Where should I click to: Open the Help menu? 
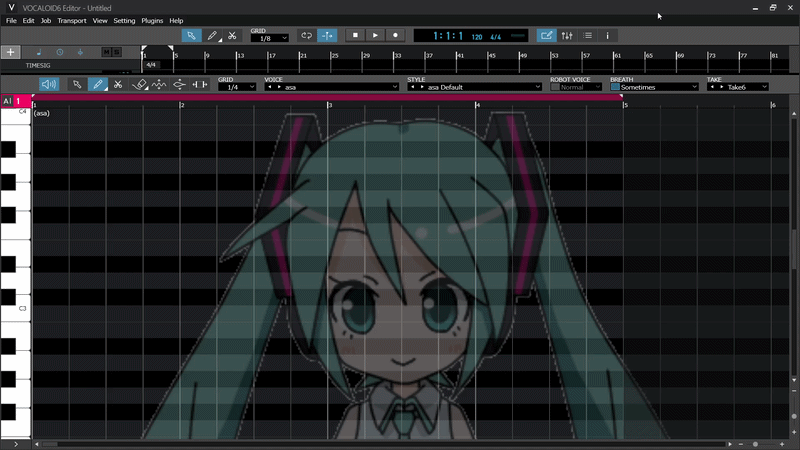pyautogui.click(x=176, y=20)
